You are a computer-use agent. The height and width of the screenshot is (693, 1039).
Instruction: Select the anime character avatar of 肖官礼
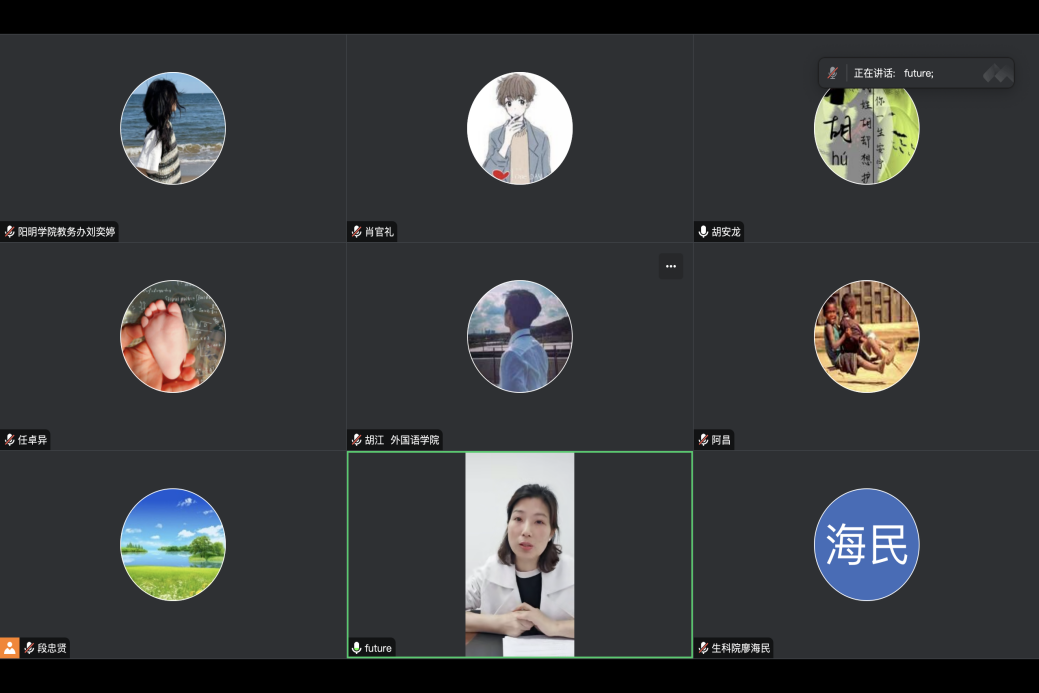coord(519,128)
